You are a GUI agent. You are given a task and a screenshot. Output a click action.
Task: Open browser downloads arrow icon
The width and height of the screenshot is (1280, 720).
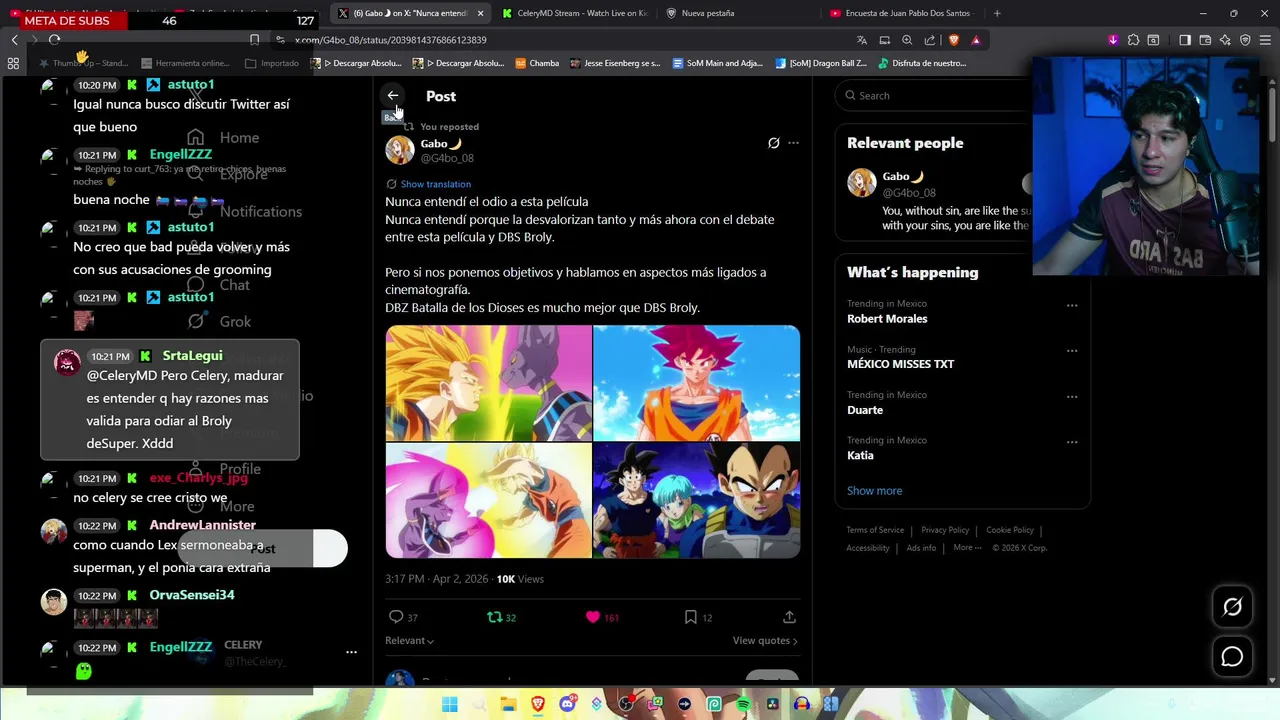[x=1113, y=40]
